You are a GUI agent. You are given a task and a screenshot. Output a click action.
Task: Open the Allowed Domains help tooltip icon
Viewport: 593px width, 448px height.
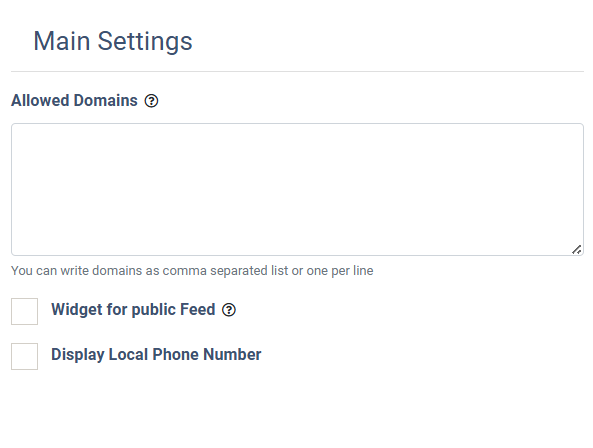click(x=151, y=101)
